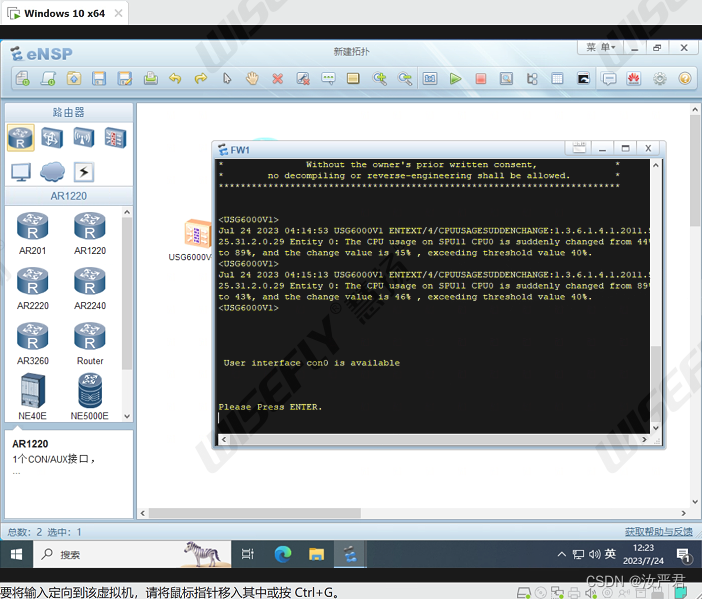The width and height of the screenshot is (702, 599).
Task: Click the Redo arrow icon
Action: tap(201, 79)
